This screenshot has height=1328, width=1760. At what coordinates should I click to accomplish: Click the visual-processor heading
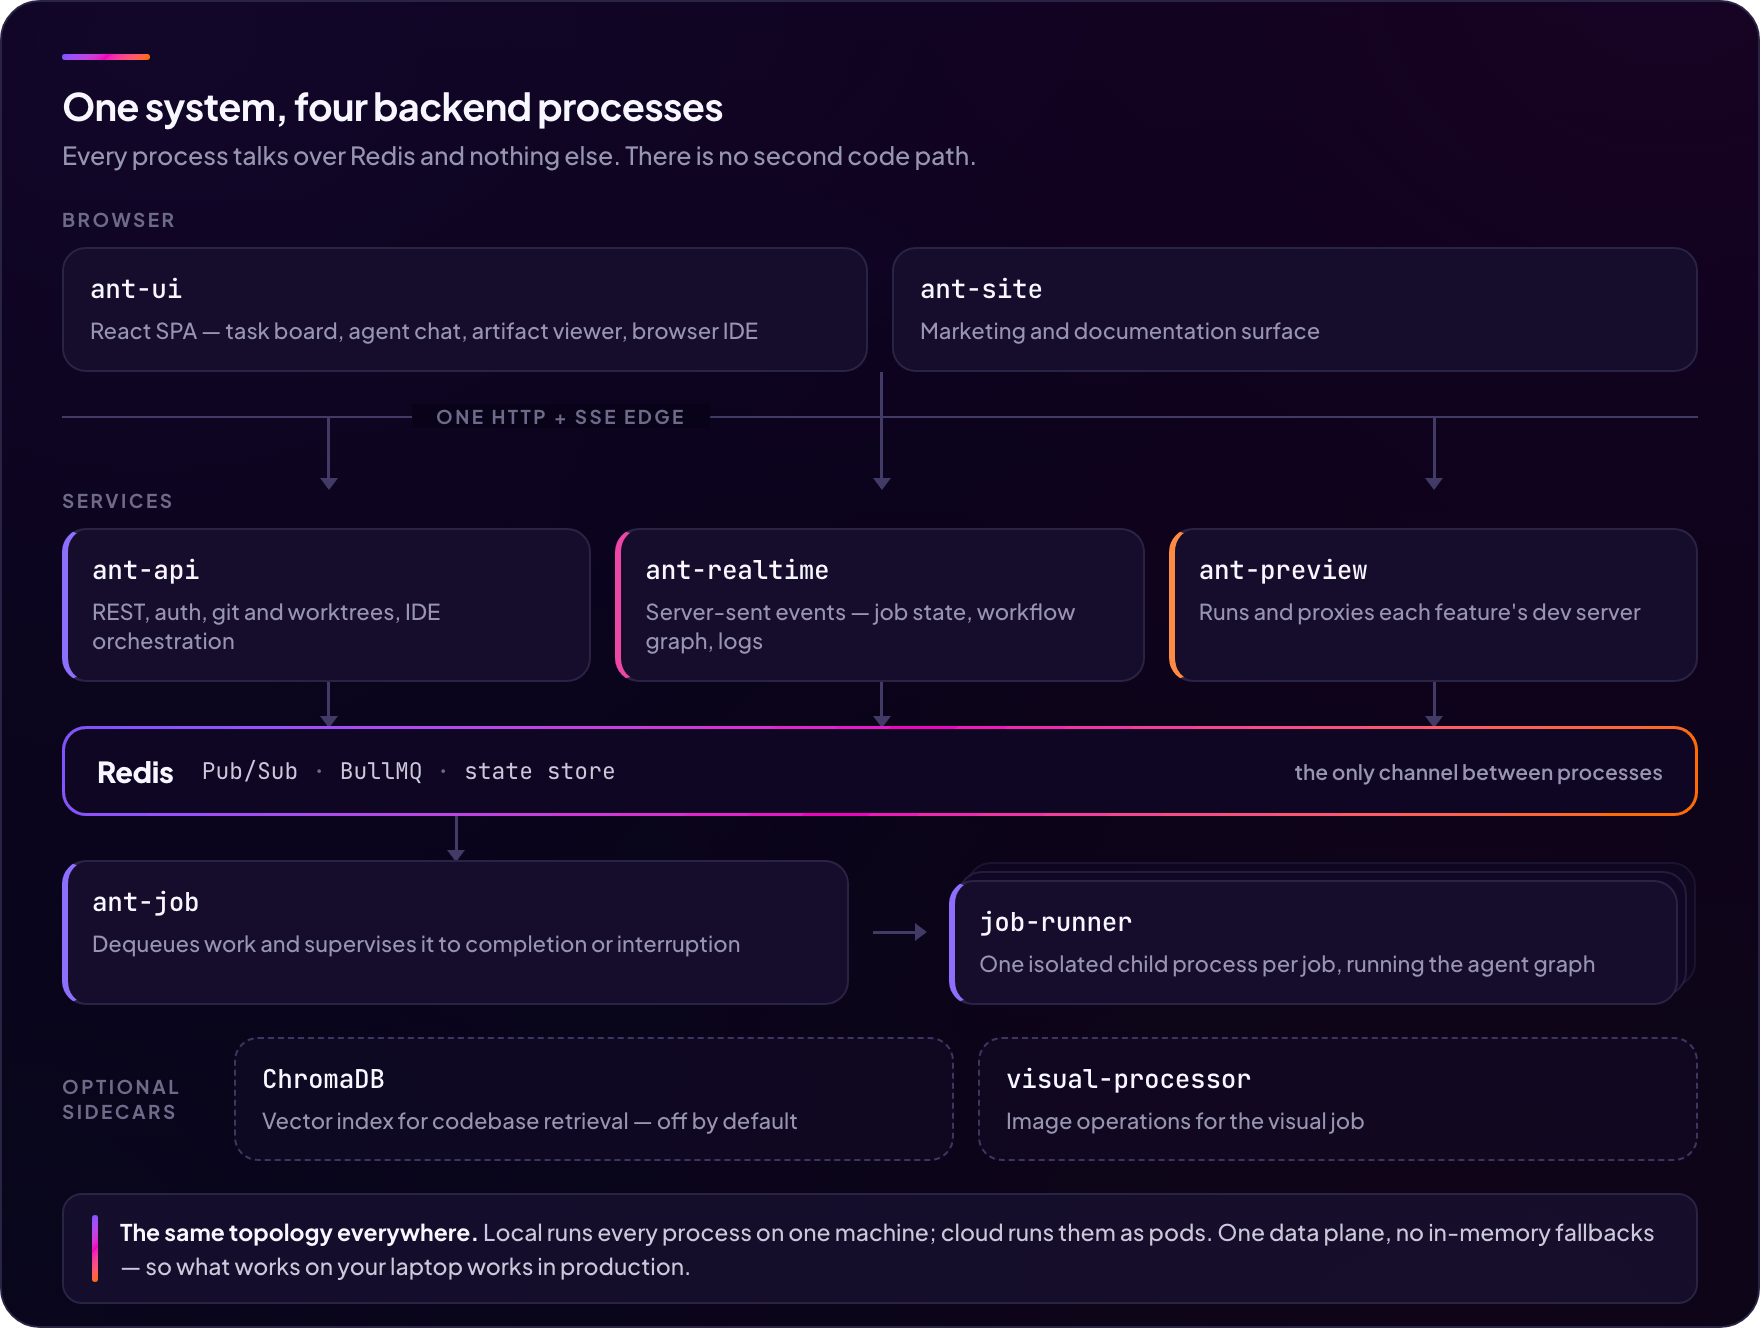(1128, 1079)
